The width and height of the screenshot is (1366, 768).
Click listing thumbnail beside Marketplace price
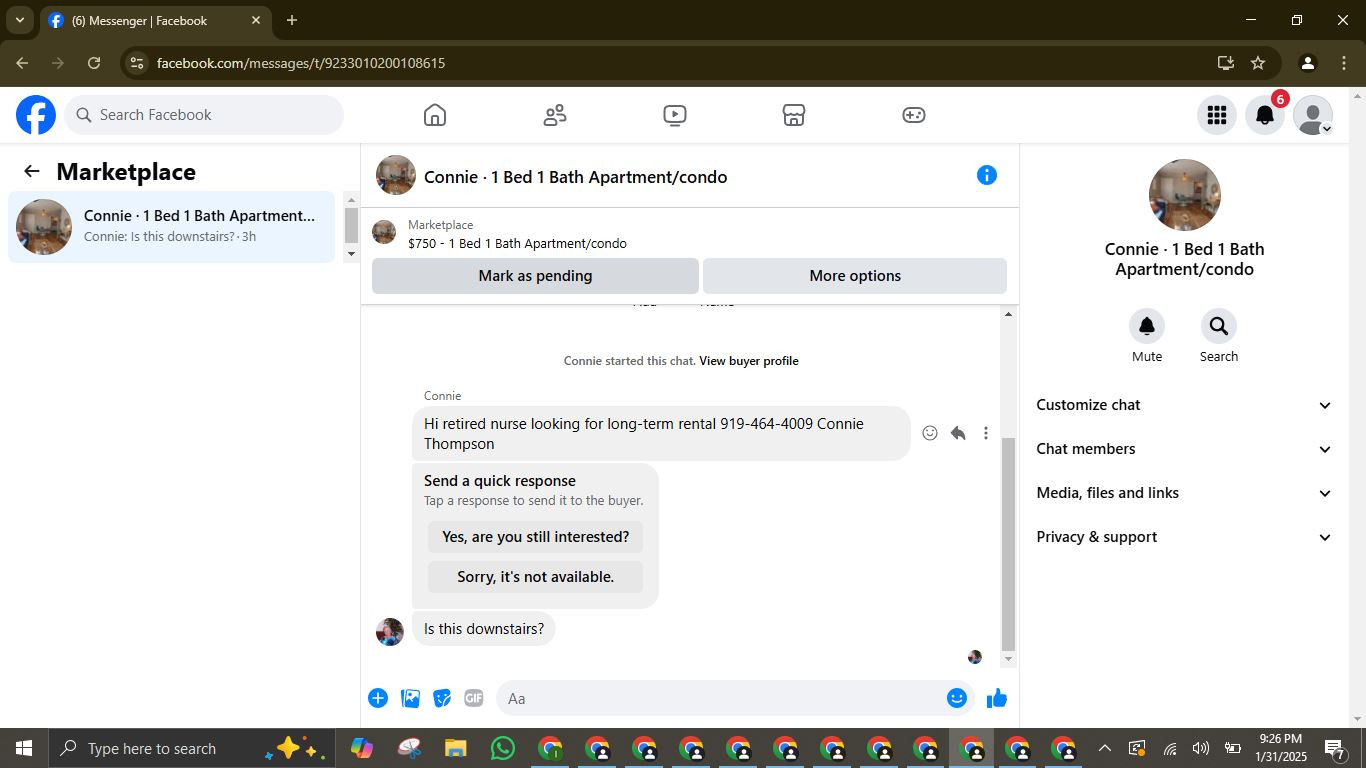(384, 232)
